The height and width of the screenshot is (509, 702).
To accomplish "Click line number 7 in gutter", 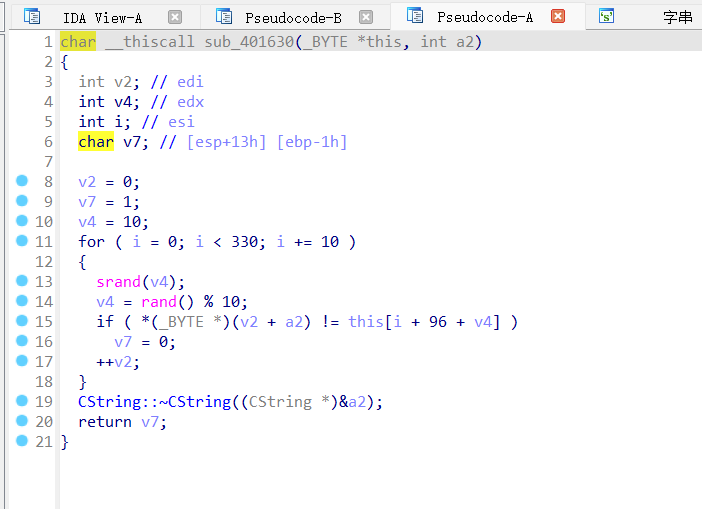I will (48, 162).
